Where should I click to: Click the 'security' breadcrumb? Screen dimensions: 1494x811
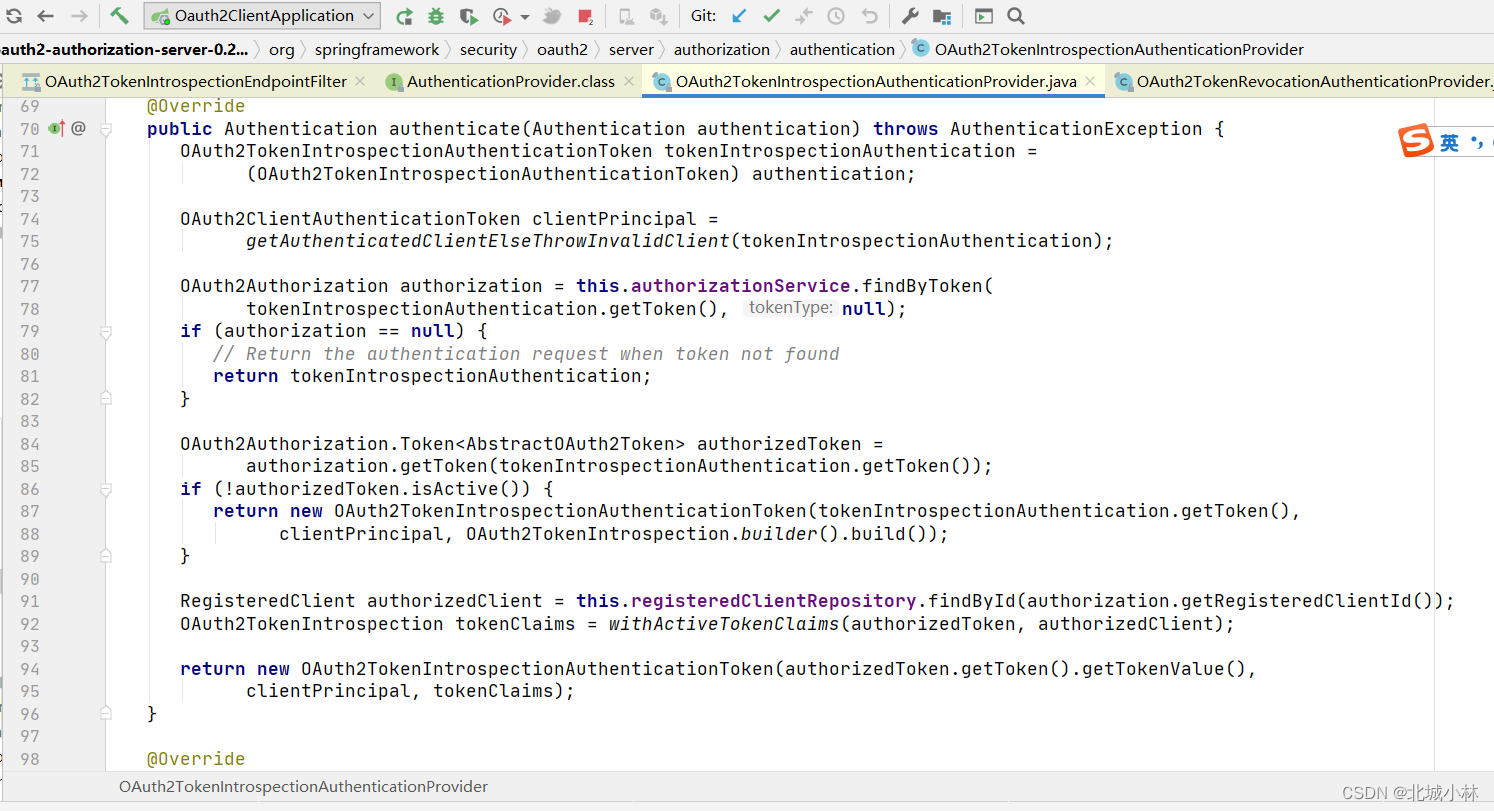click(488, 50)
